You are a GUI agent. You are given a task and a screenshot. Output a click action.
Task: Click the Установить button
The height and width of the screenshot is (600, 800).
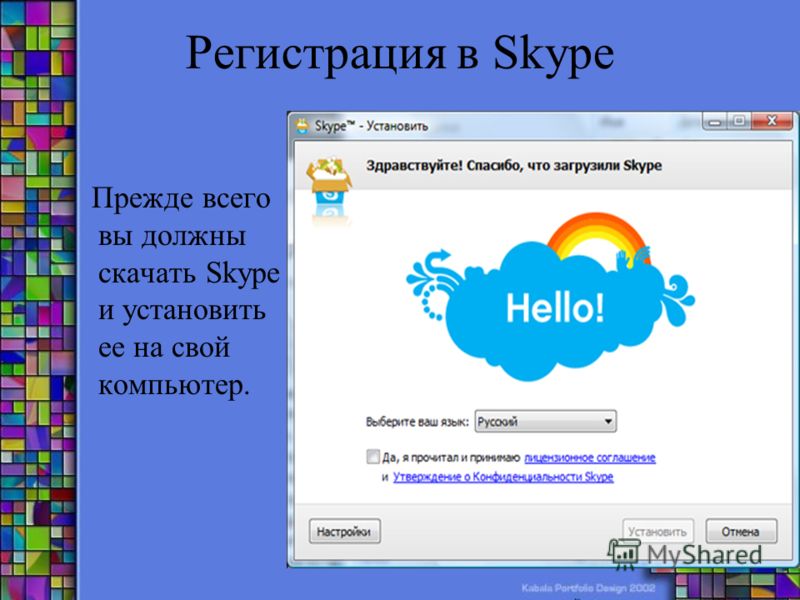coord(657,531)
